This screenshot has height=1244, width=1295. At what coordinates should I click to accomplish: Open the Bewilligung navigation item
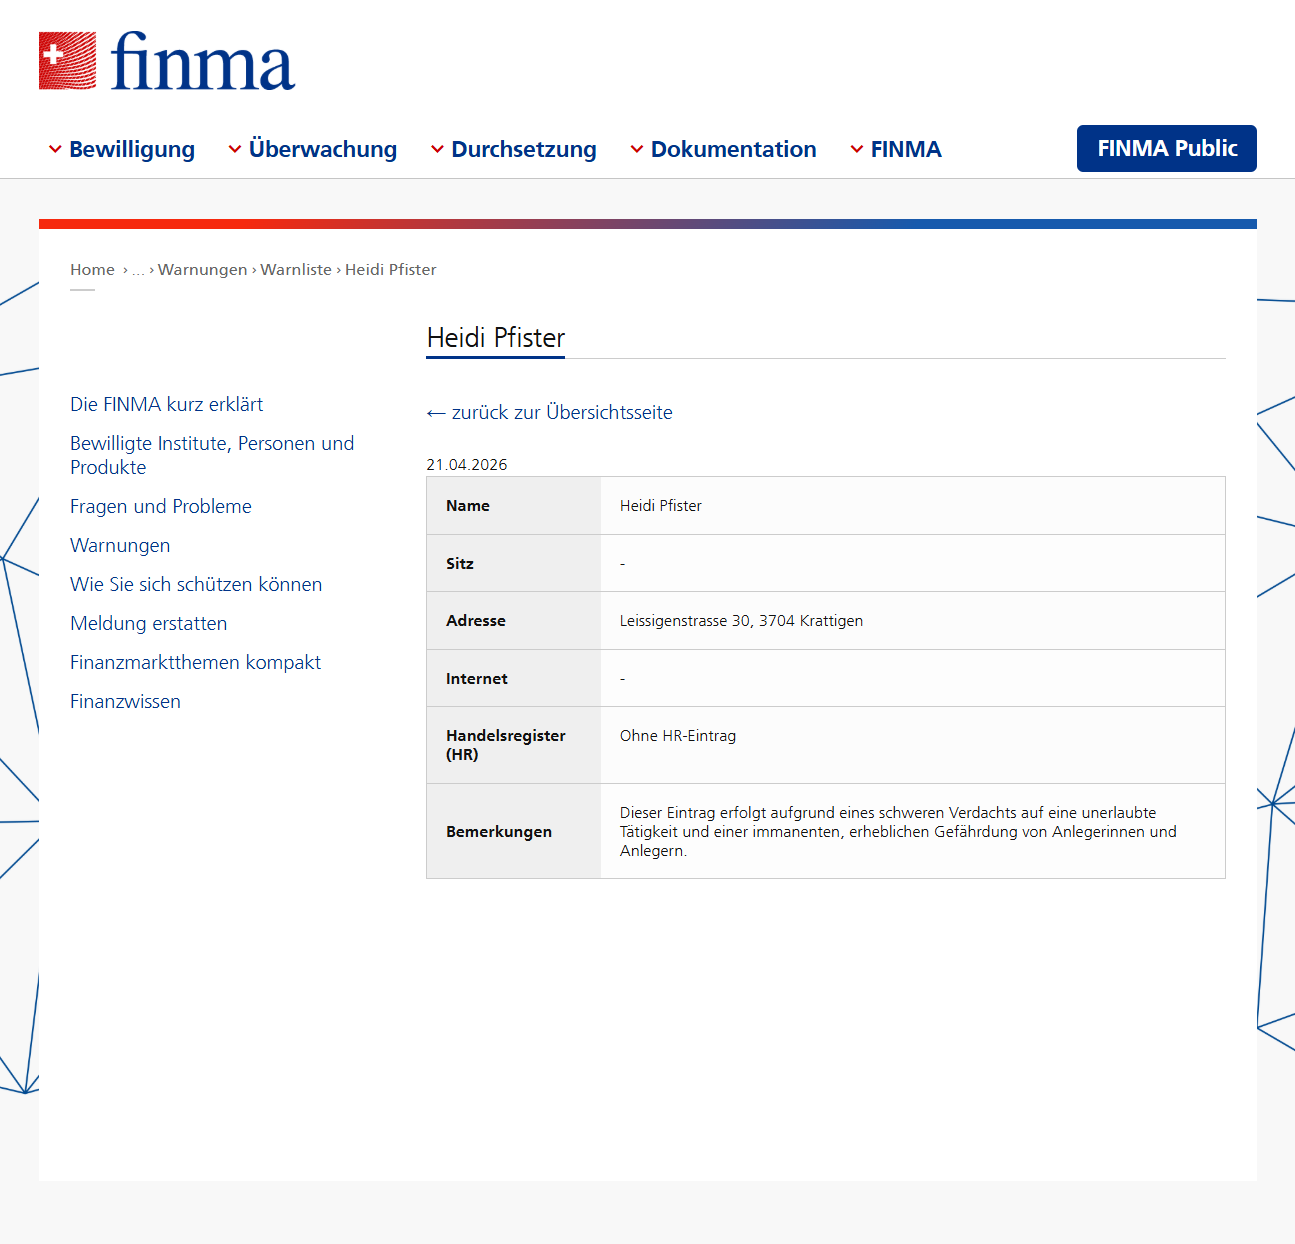132,149
